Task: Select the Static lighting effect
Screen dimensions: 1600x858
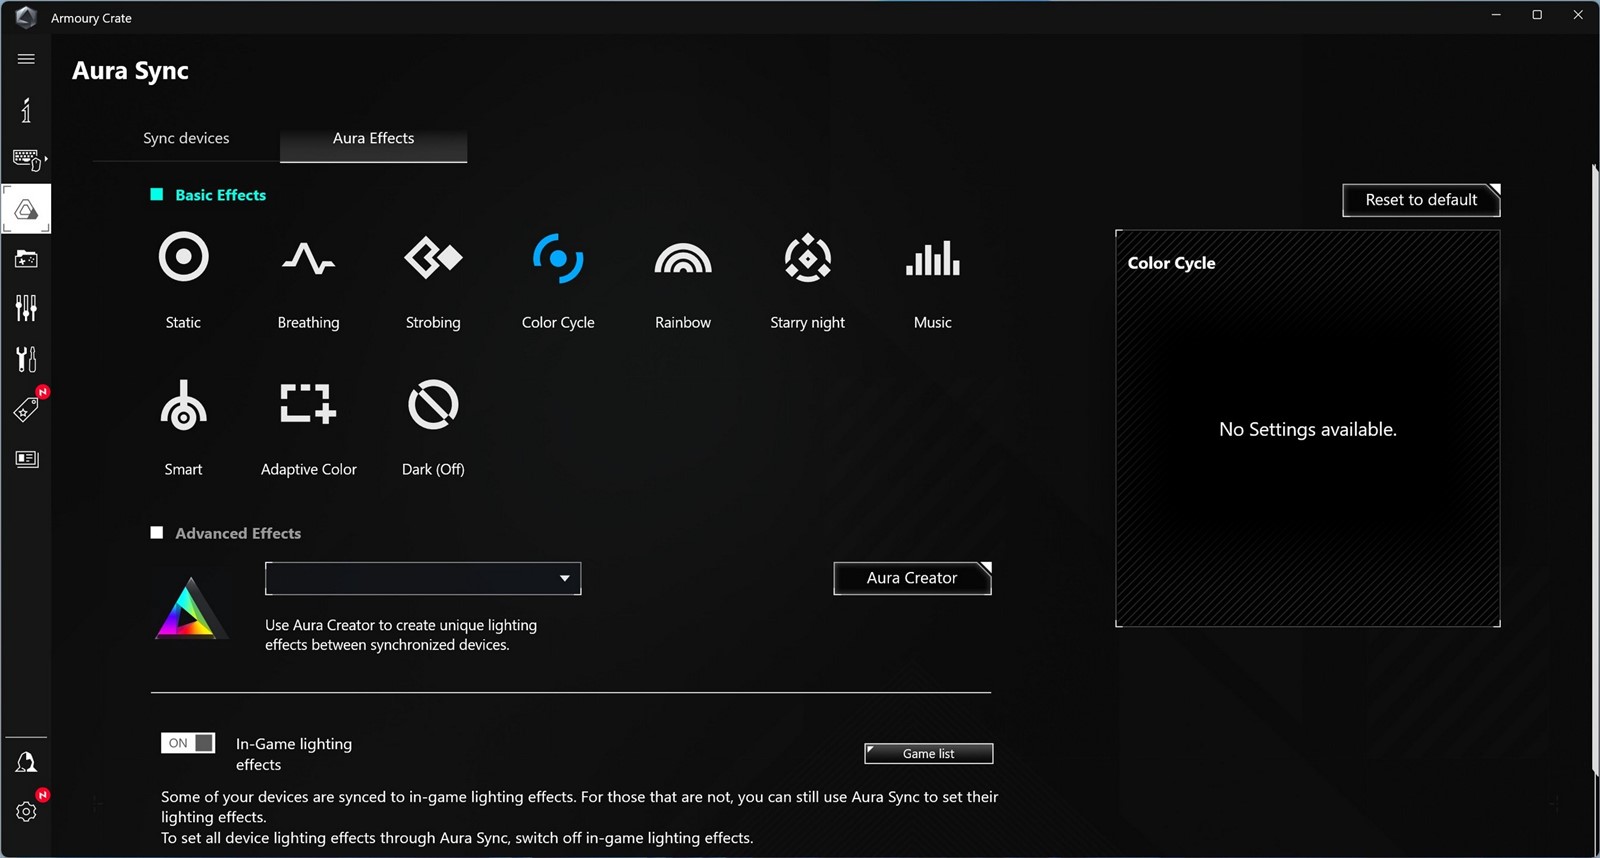Action: click(x=184, y=258)
